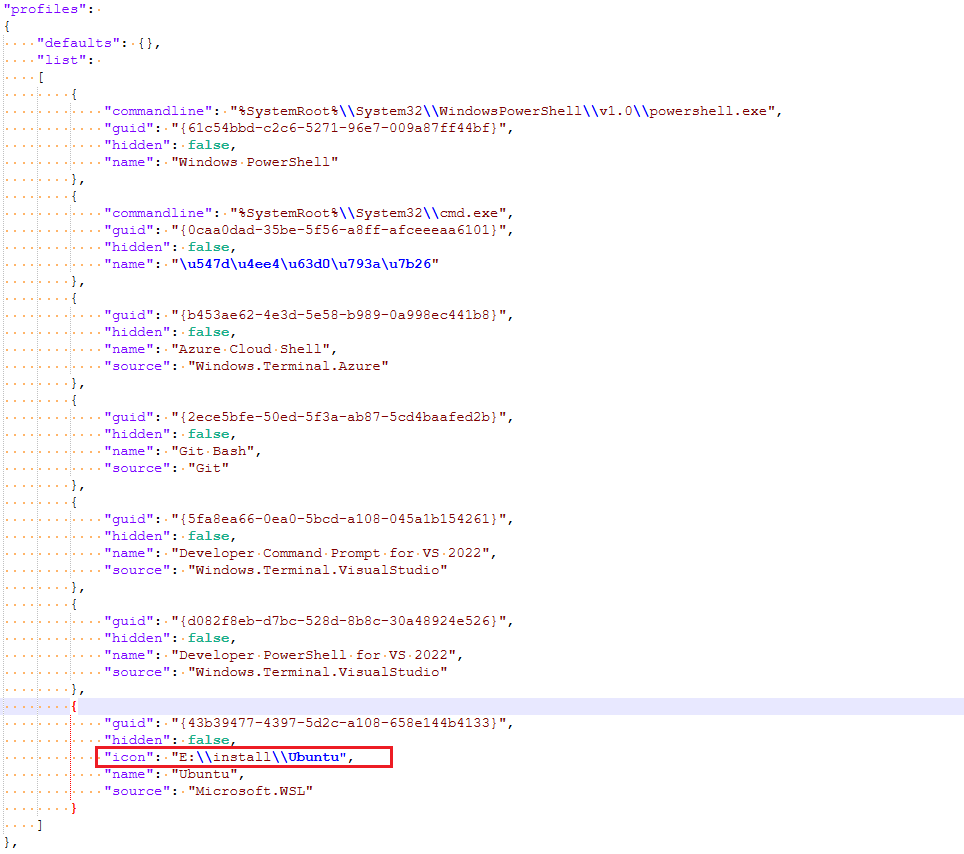Click the red opening brace of Ubuntu block
This screenshot has height=854, width=964.
(x=74, y=706)
